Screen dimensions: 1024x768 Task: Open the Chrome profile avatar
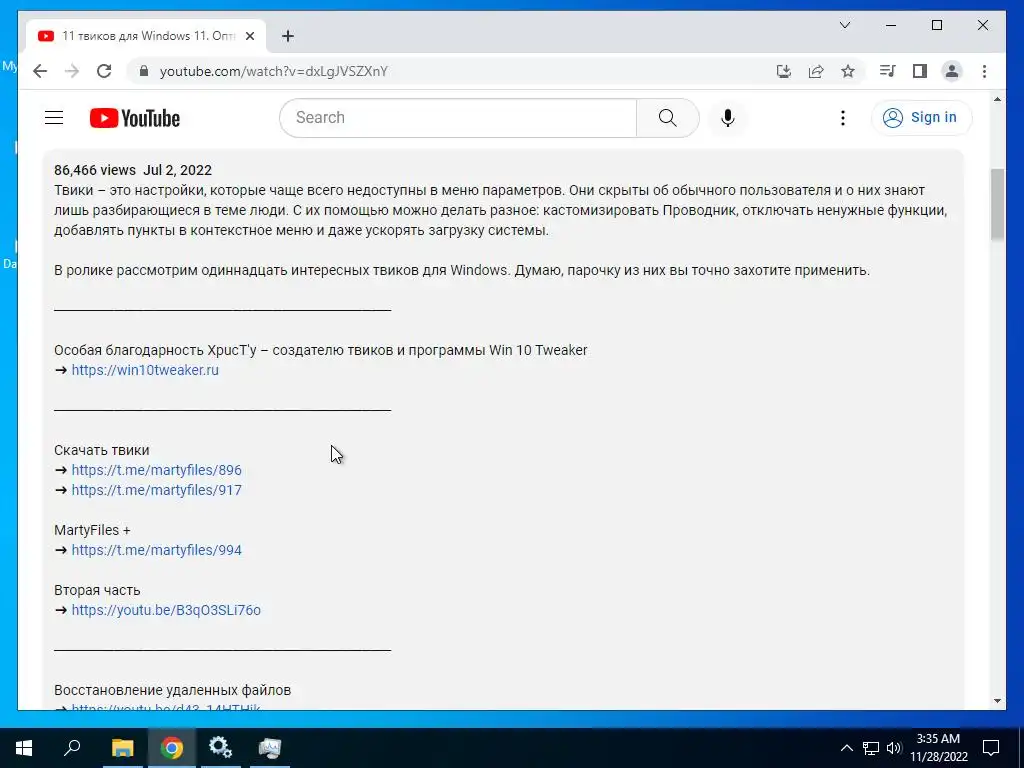click(952, 71)
